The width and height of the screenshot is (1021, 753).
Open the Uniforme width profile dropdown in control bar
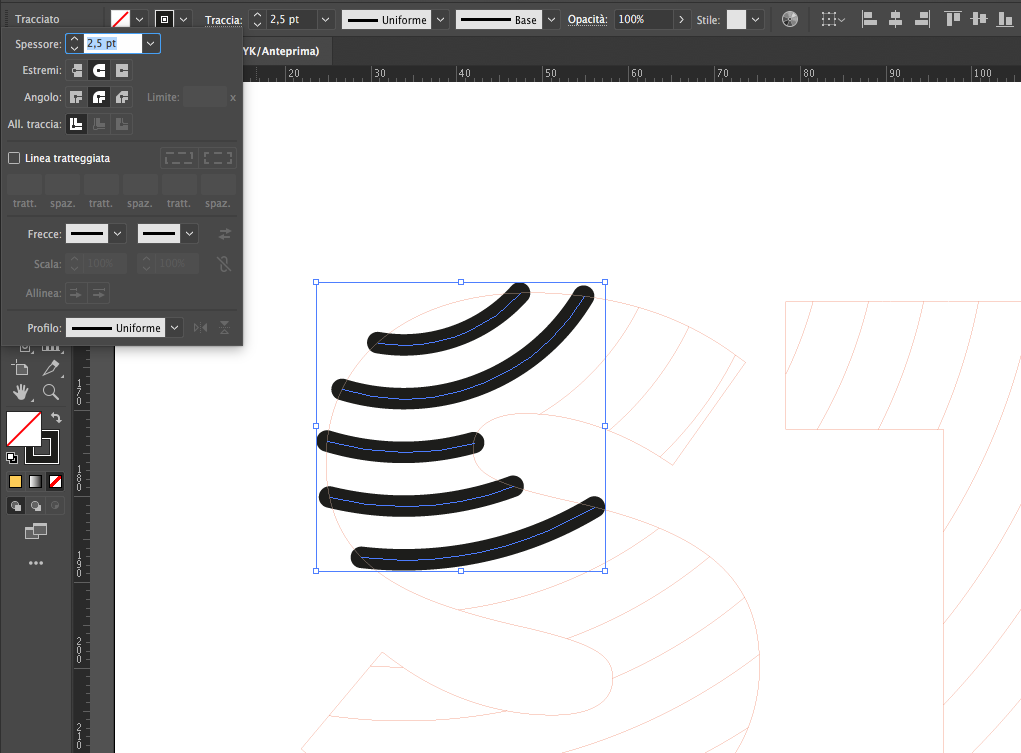pyautogui.click(x=441, y=20)
